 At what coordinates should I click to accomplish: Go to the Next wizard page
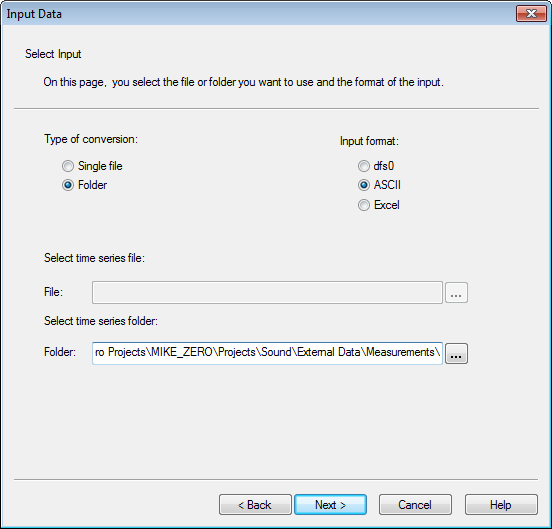tap(330, 505)
